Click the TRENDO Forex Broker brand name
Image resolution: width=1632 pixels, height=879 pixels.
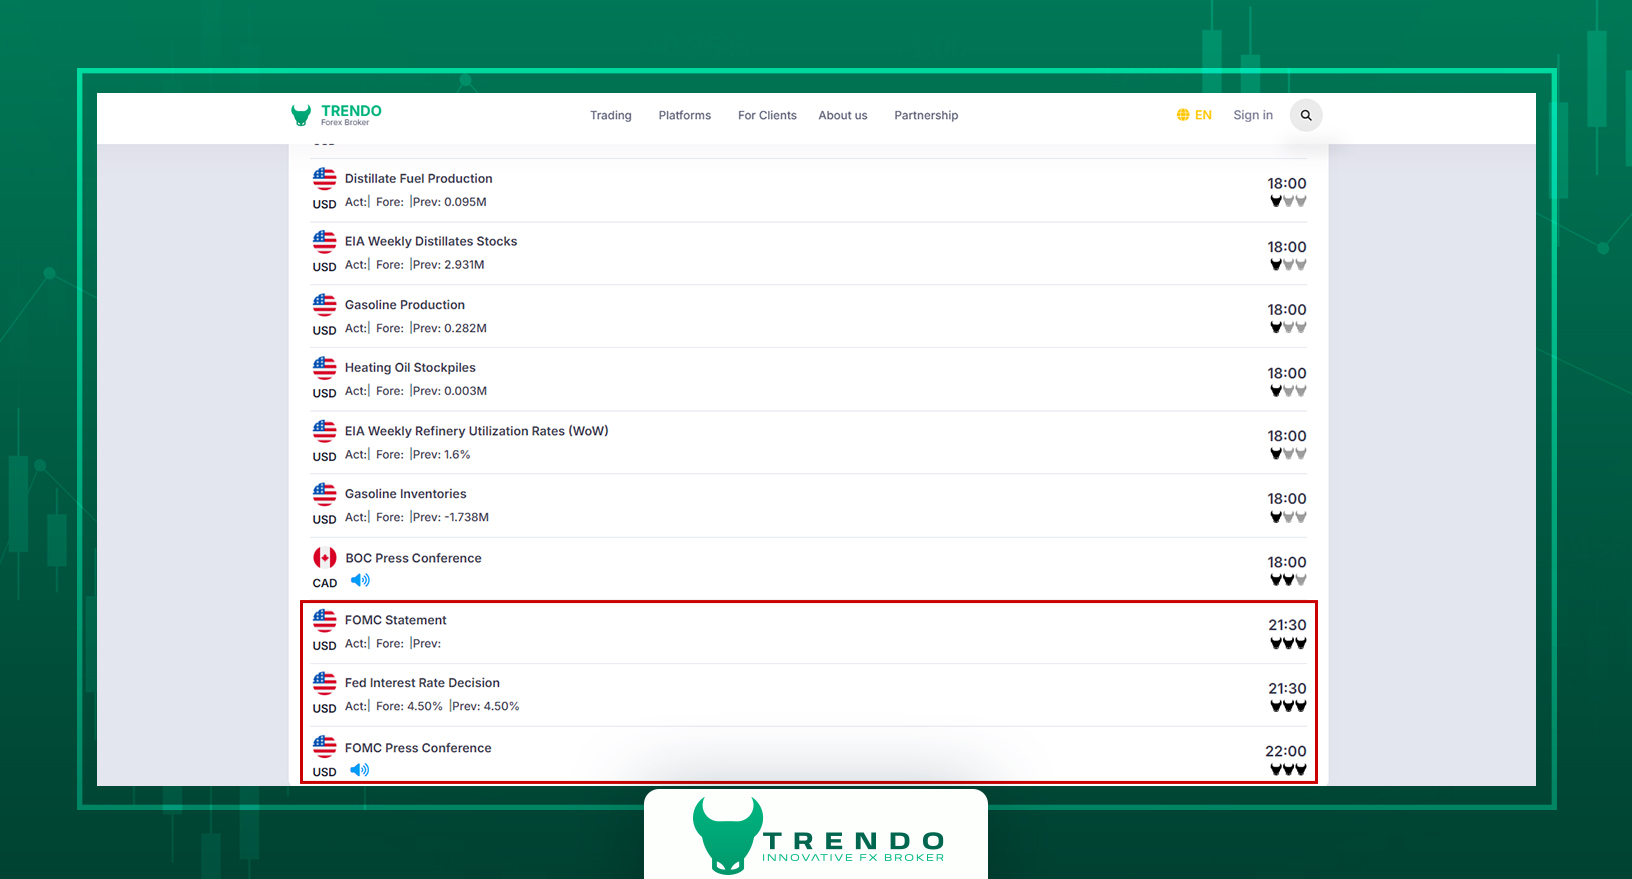pyautogui.click(x=351, y=115)
